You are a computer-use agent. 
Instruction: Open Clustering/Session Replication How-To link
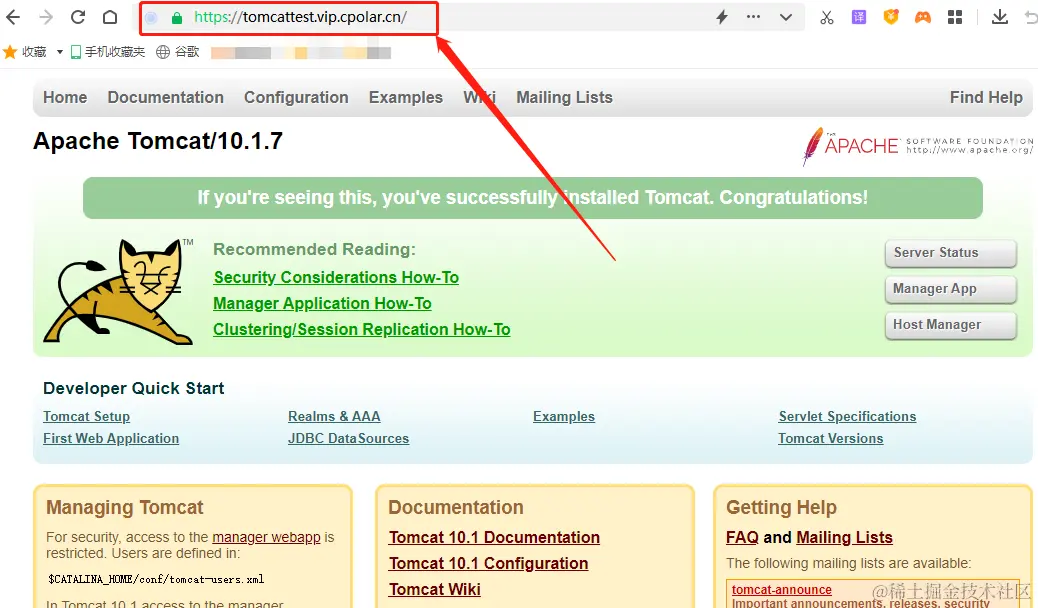pyautogui.click(x=361, y=329)
